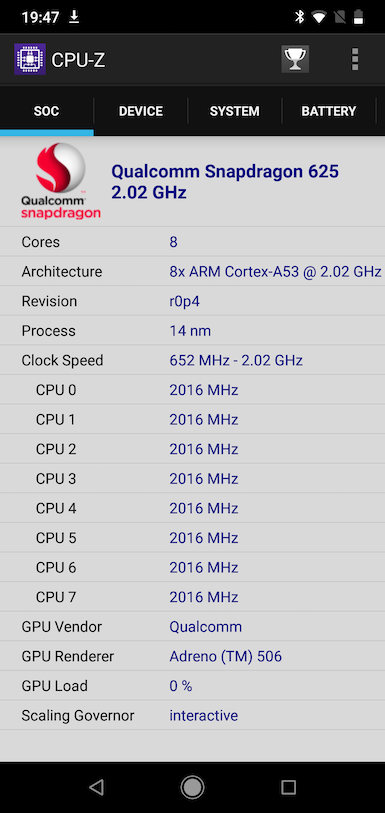Open the three-dot overflow menu

(355, 59)
